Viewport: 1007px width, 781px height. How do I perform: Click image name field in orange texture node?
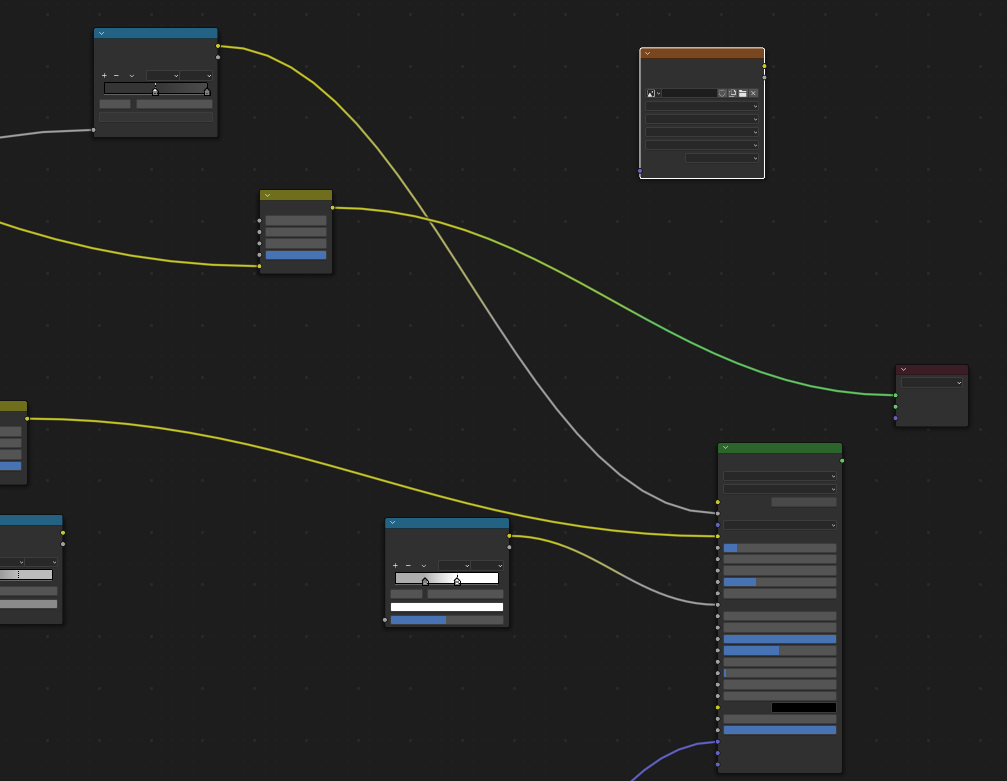(x=689, y=93)
